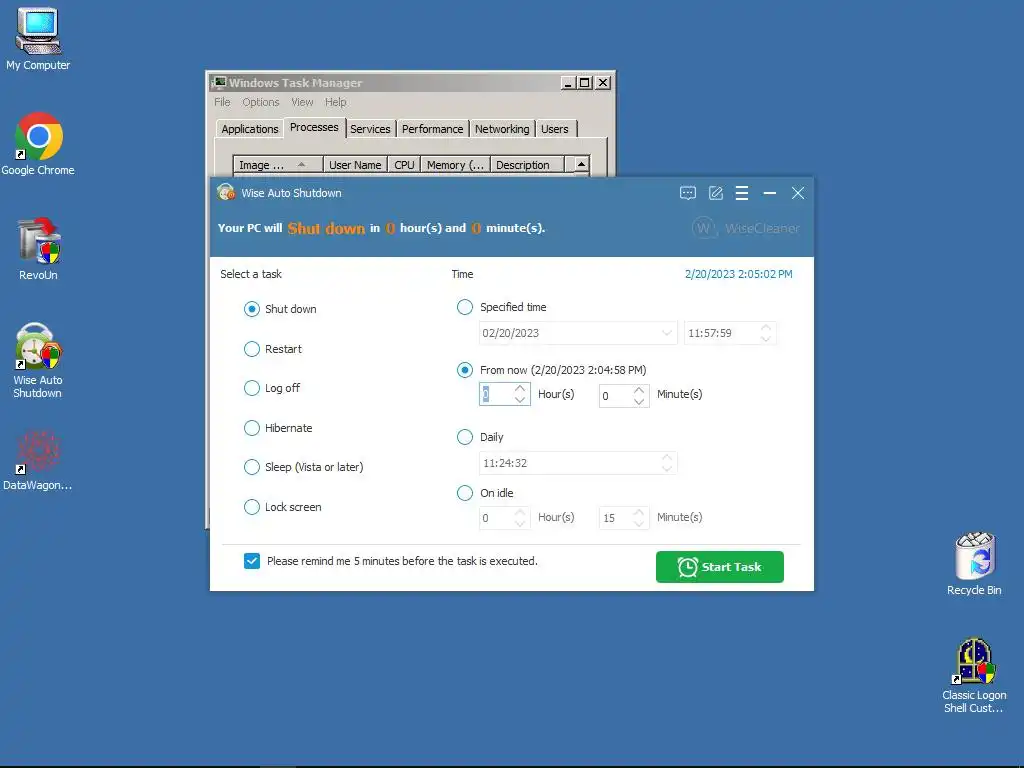Increase the On idle Hour(s) value

click(520, 512)
